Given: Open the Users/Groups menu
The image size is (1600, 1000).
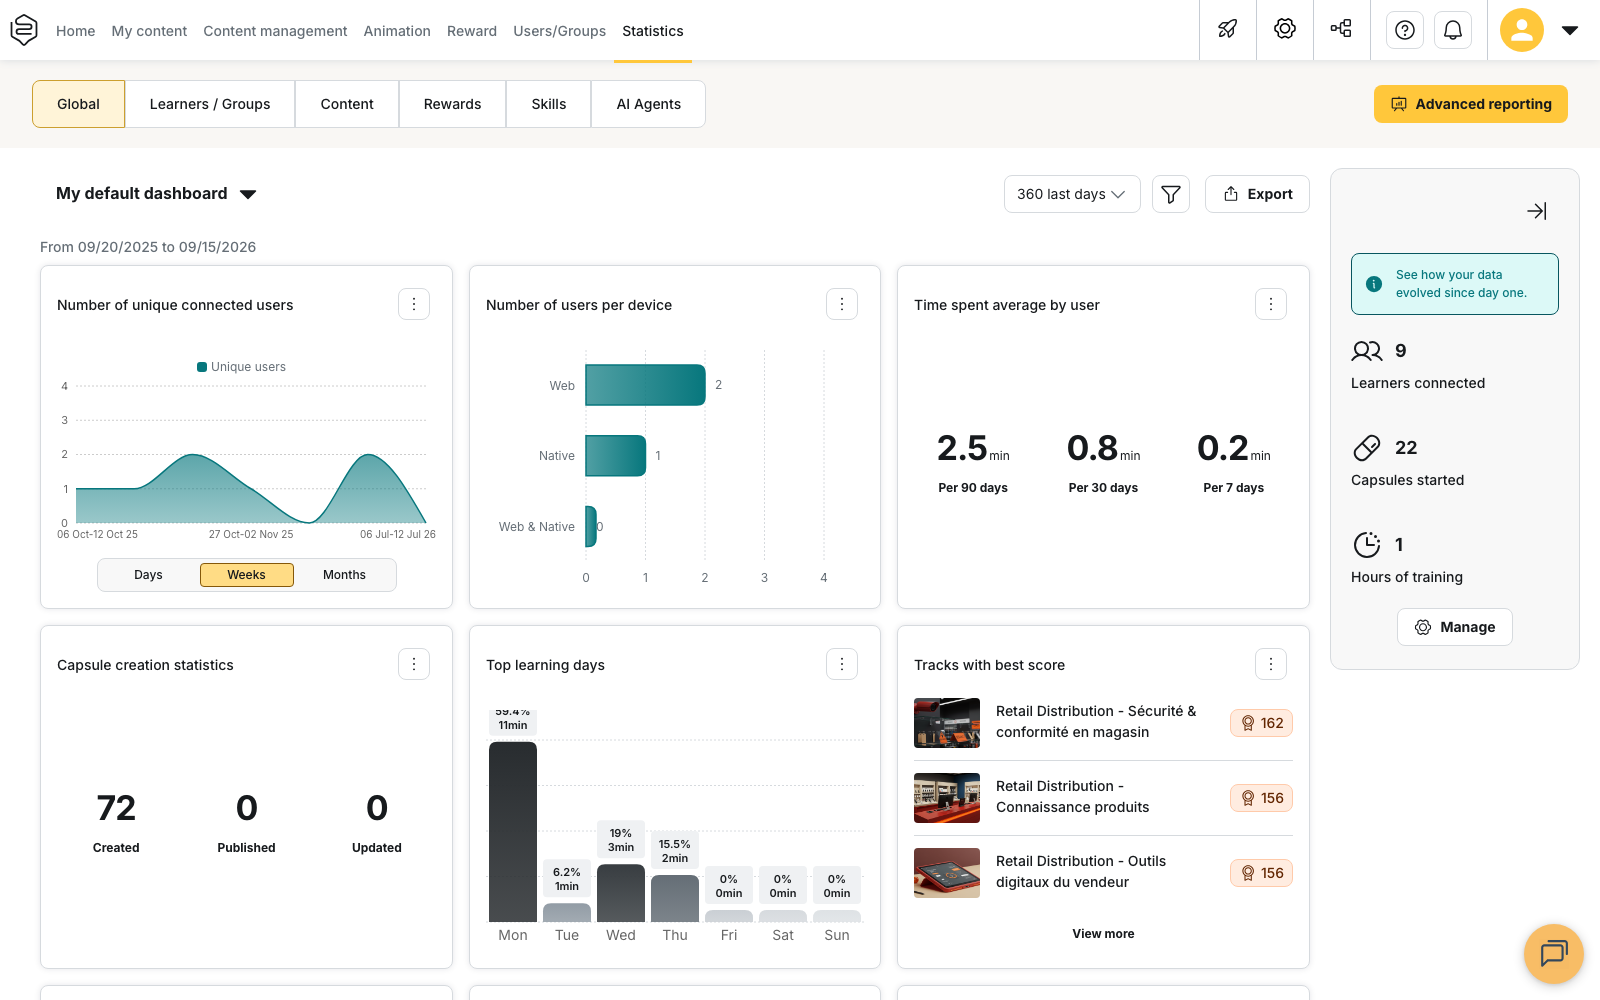Looking at the screenshot, I should coord(559,31).
